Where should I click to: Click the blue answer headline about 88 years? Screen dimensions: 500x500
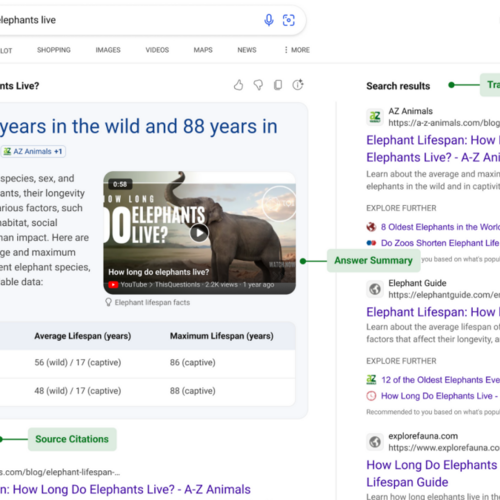(x=139, y=126)
